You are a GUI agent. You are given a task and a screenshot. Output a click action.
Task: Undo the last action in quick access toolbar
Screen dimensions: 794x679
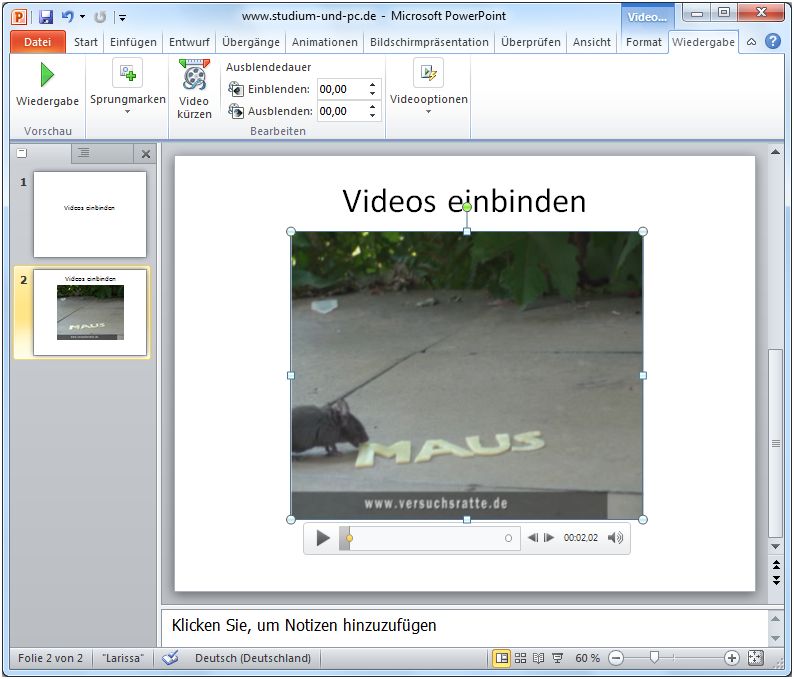click(x=67, y=17)
